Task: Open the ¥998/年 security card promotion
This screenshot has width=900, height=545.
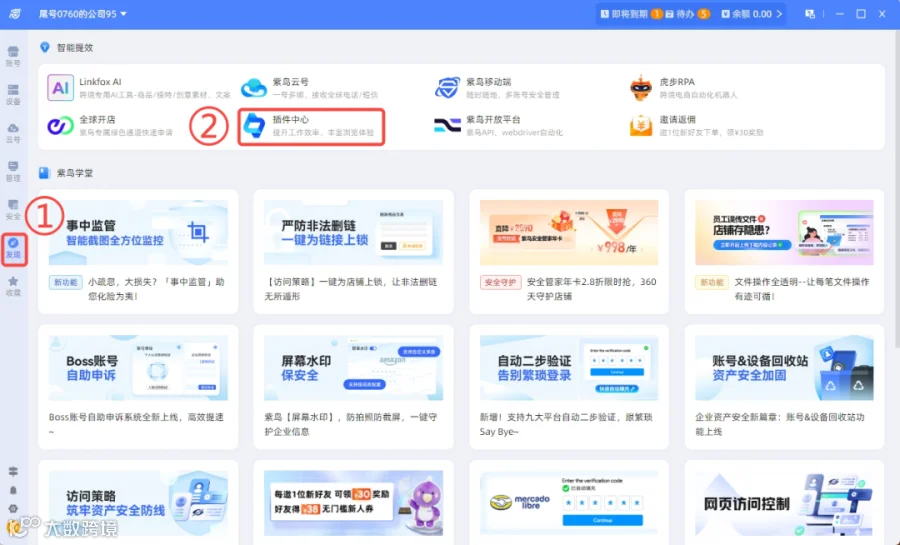Action: point(569,232)
